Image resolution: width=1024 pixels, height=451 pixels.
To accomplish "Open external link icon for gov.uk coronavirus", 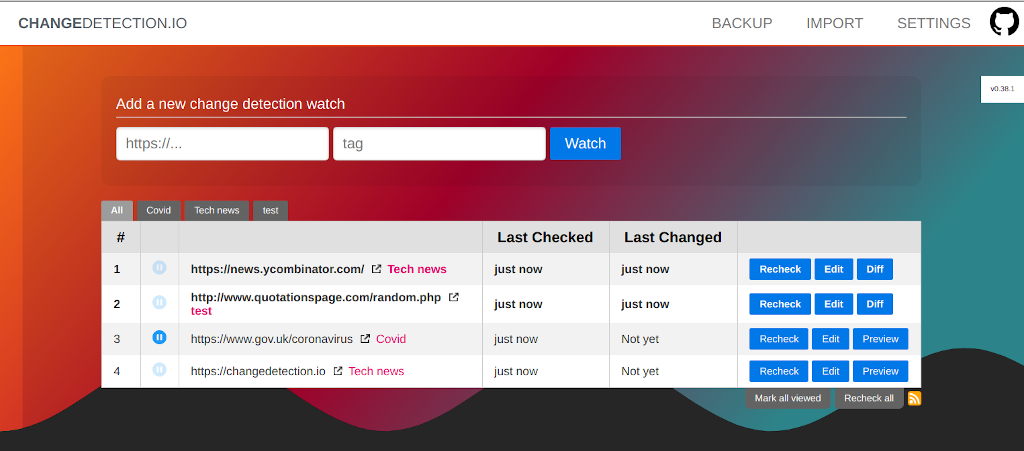I will (365, 339).
